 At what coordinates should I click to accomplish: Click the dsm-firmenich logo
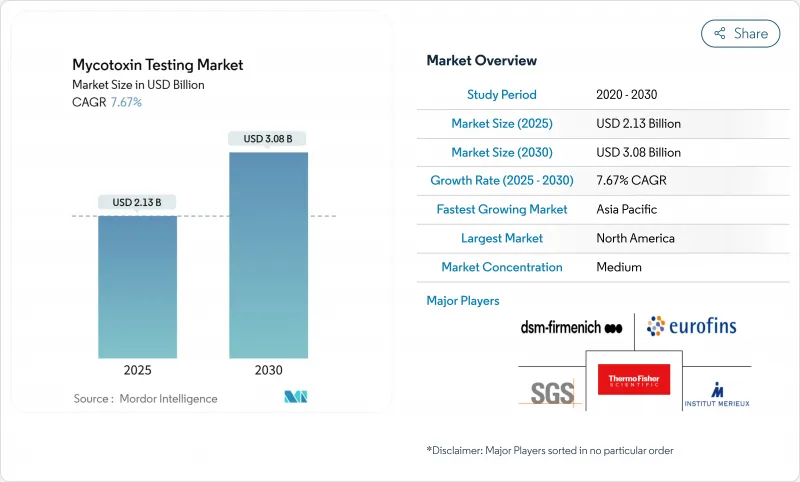click(x=571, y=327)
